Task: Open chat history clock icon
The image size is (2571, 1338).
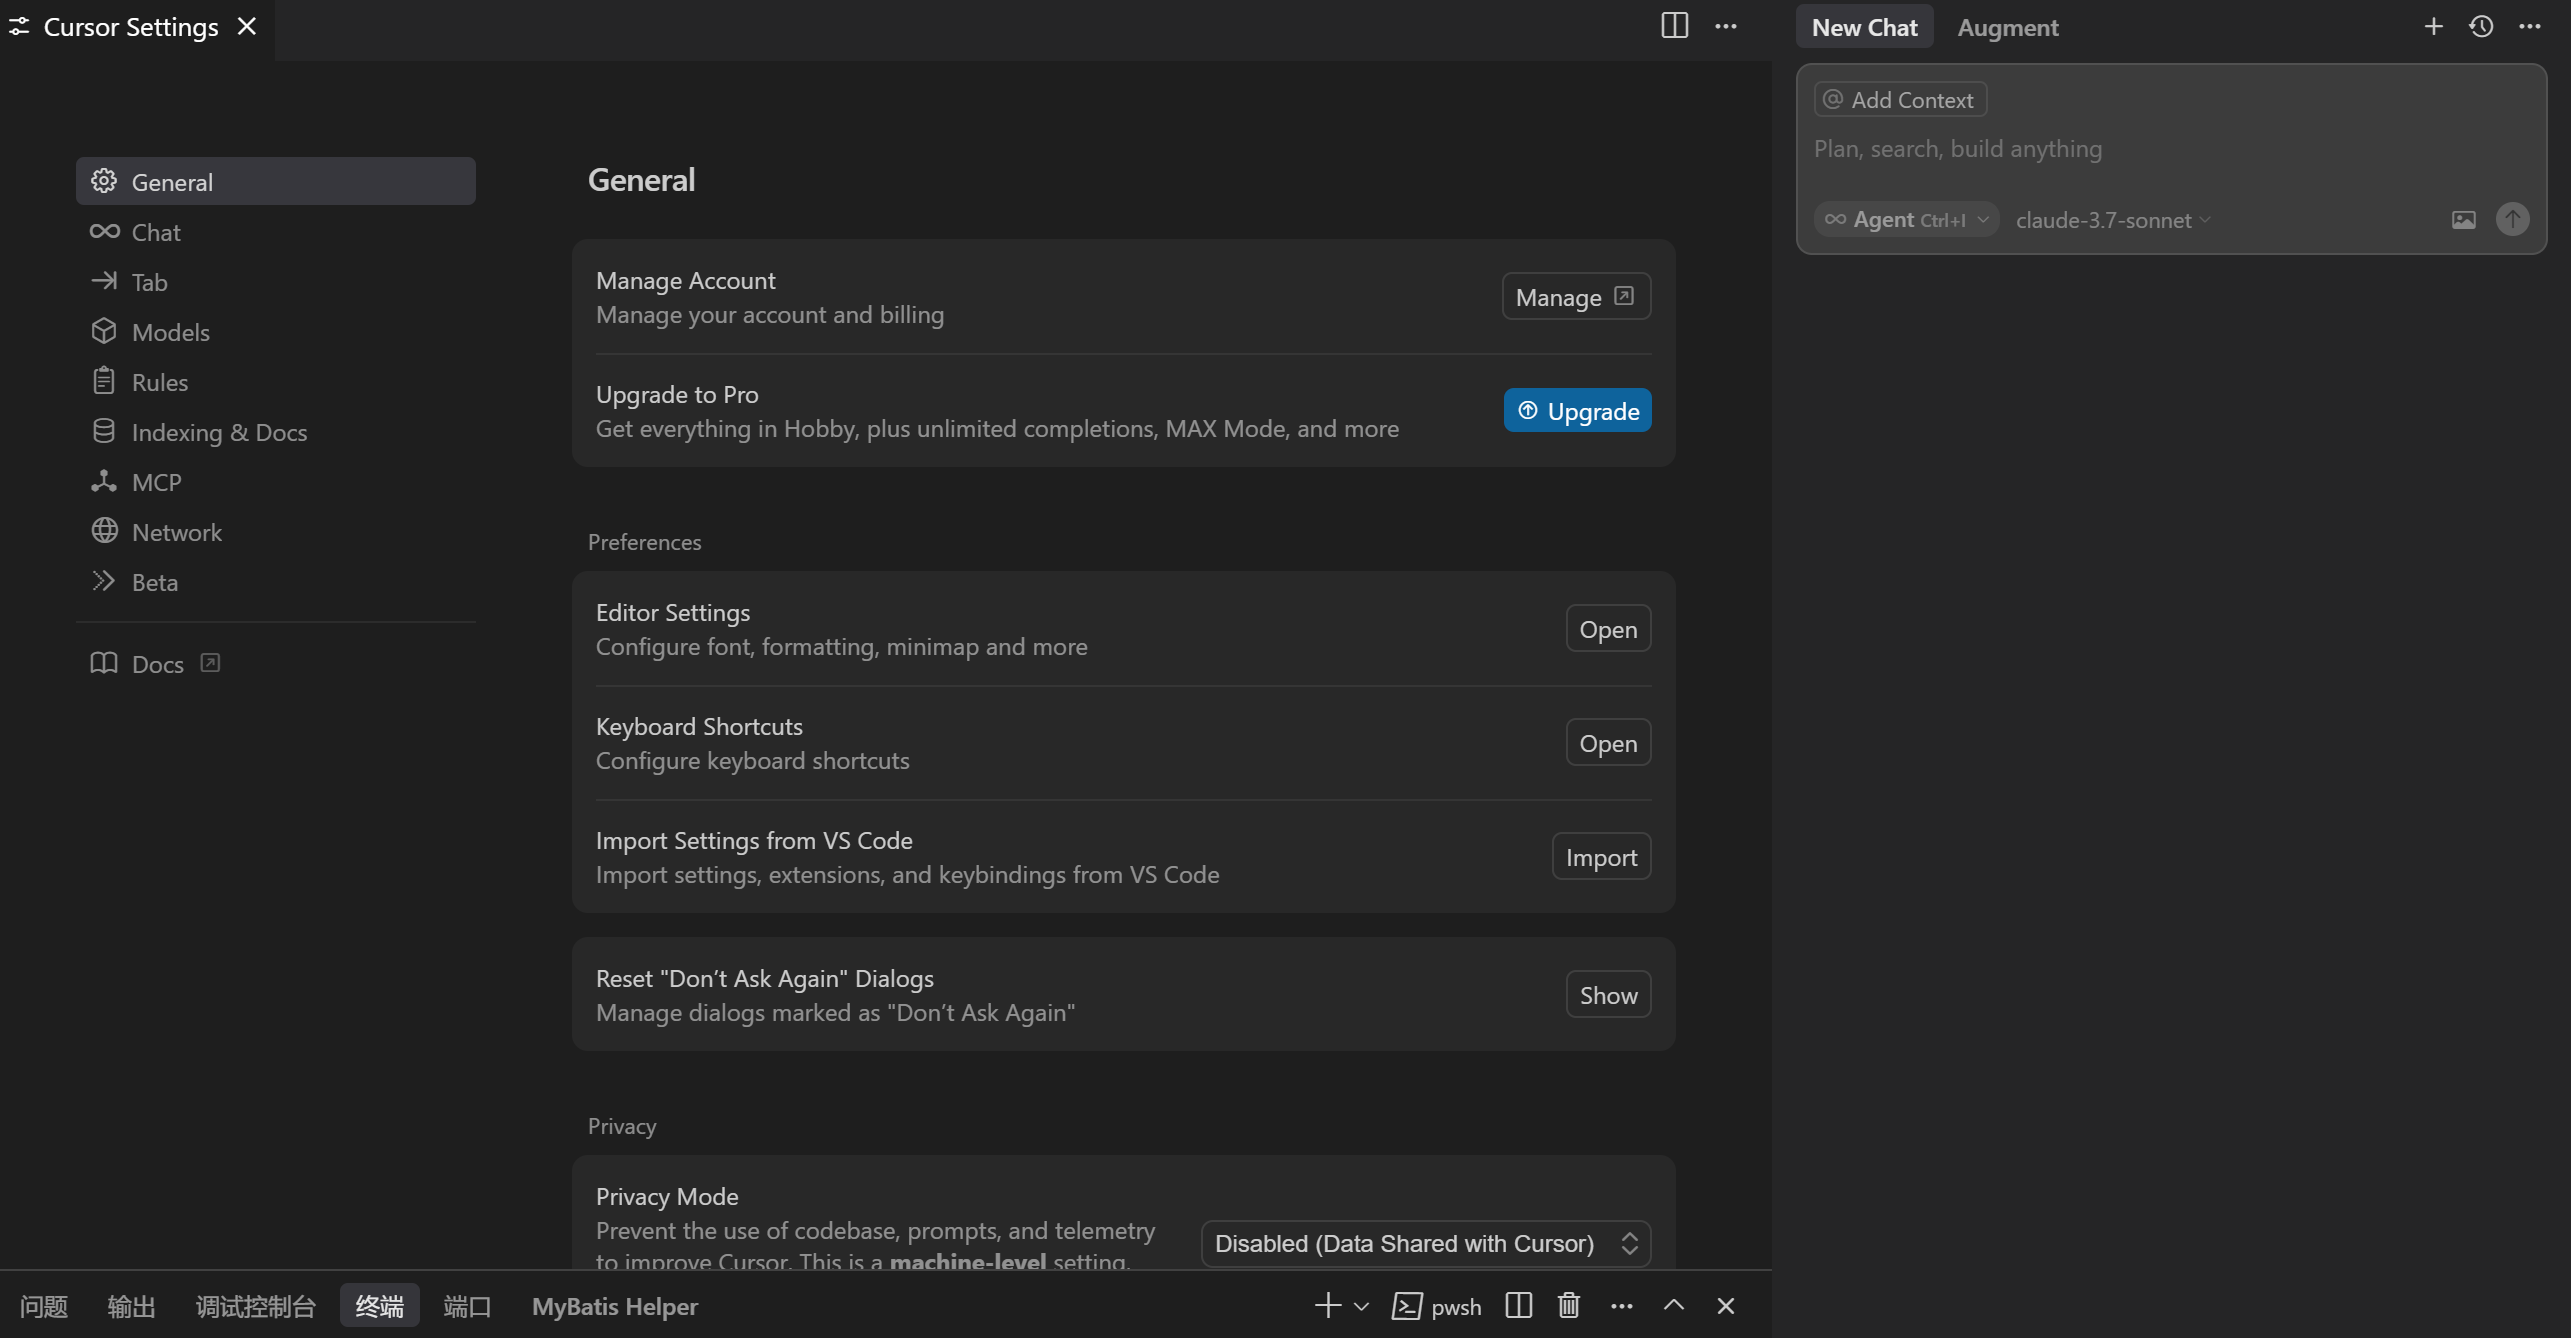Action: (2481, 27)
